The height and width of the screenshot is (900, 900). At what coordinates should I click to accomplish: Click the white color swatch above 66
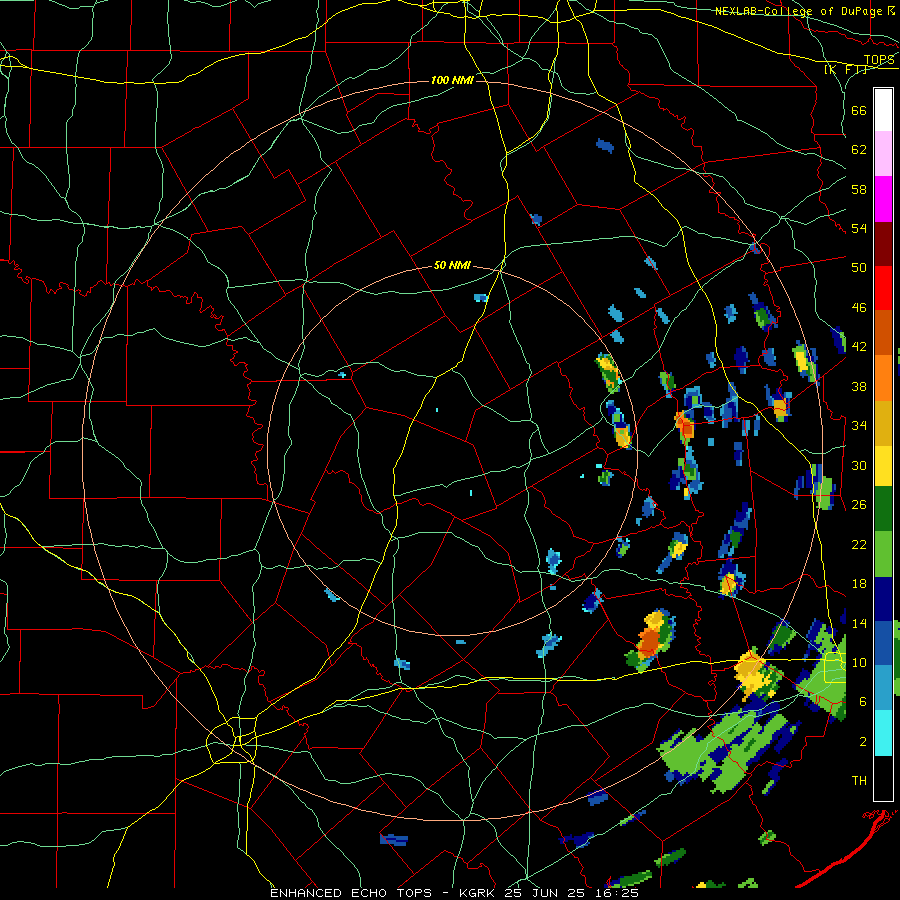[x=883, y=110]
